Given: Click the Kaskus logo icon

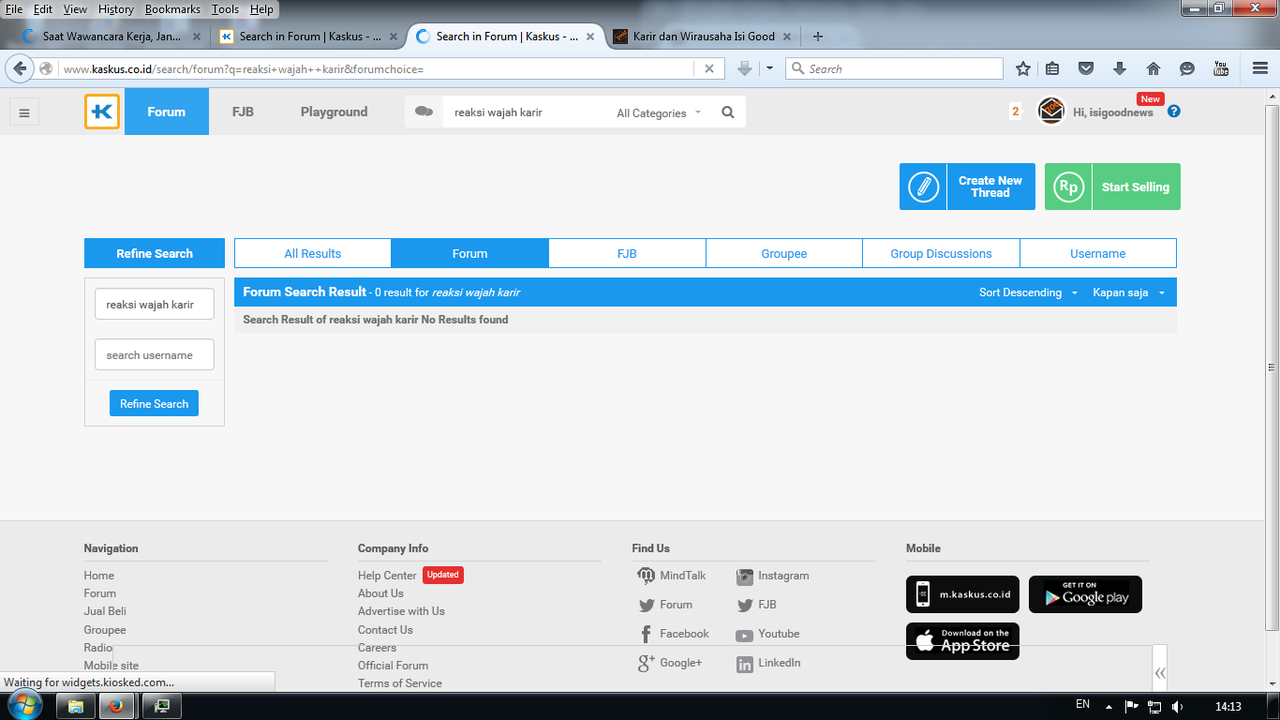Looking at the screenshot, I should coord(102,112).
